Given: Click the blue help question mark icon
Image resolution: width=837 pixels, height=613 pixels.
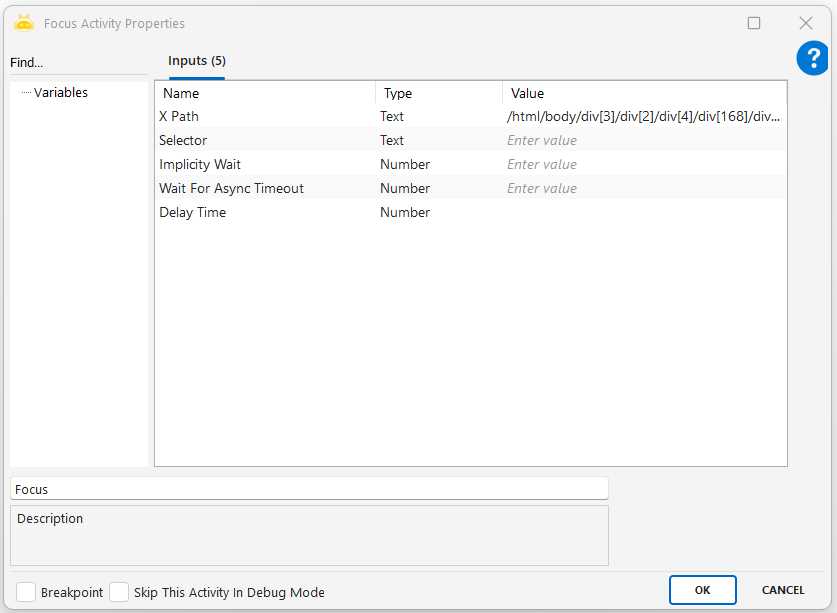Looking at the screenshot, I should tap(812, 58).
